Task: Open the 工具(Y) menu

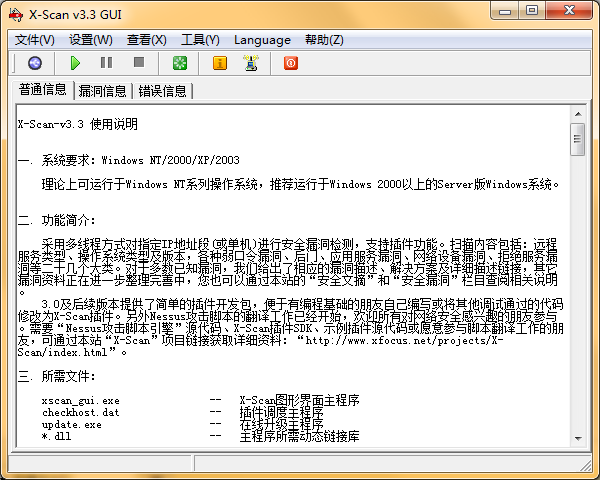Action: (x=200, y=40)
